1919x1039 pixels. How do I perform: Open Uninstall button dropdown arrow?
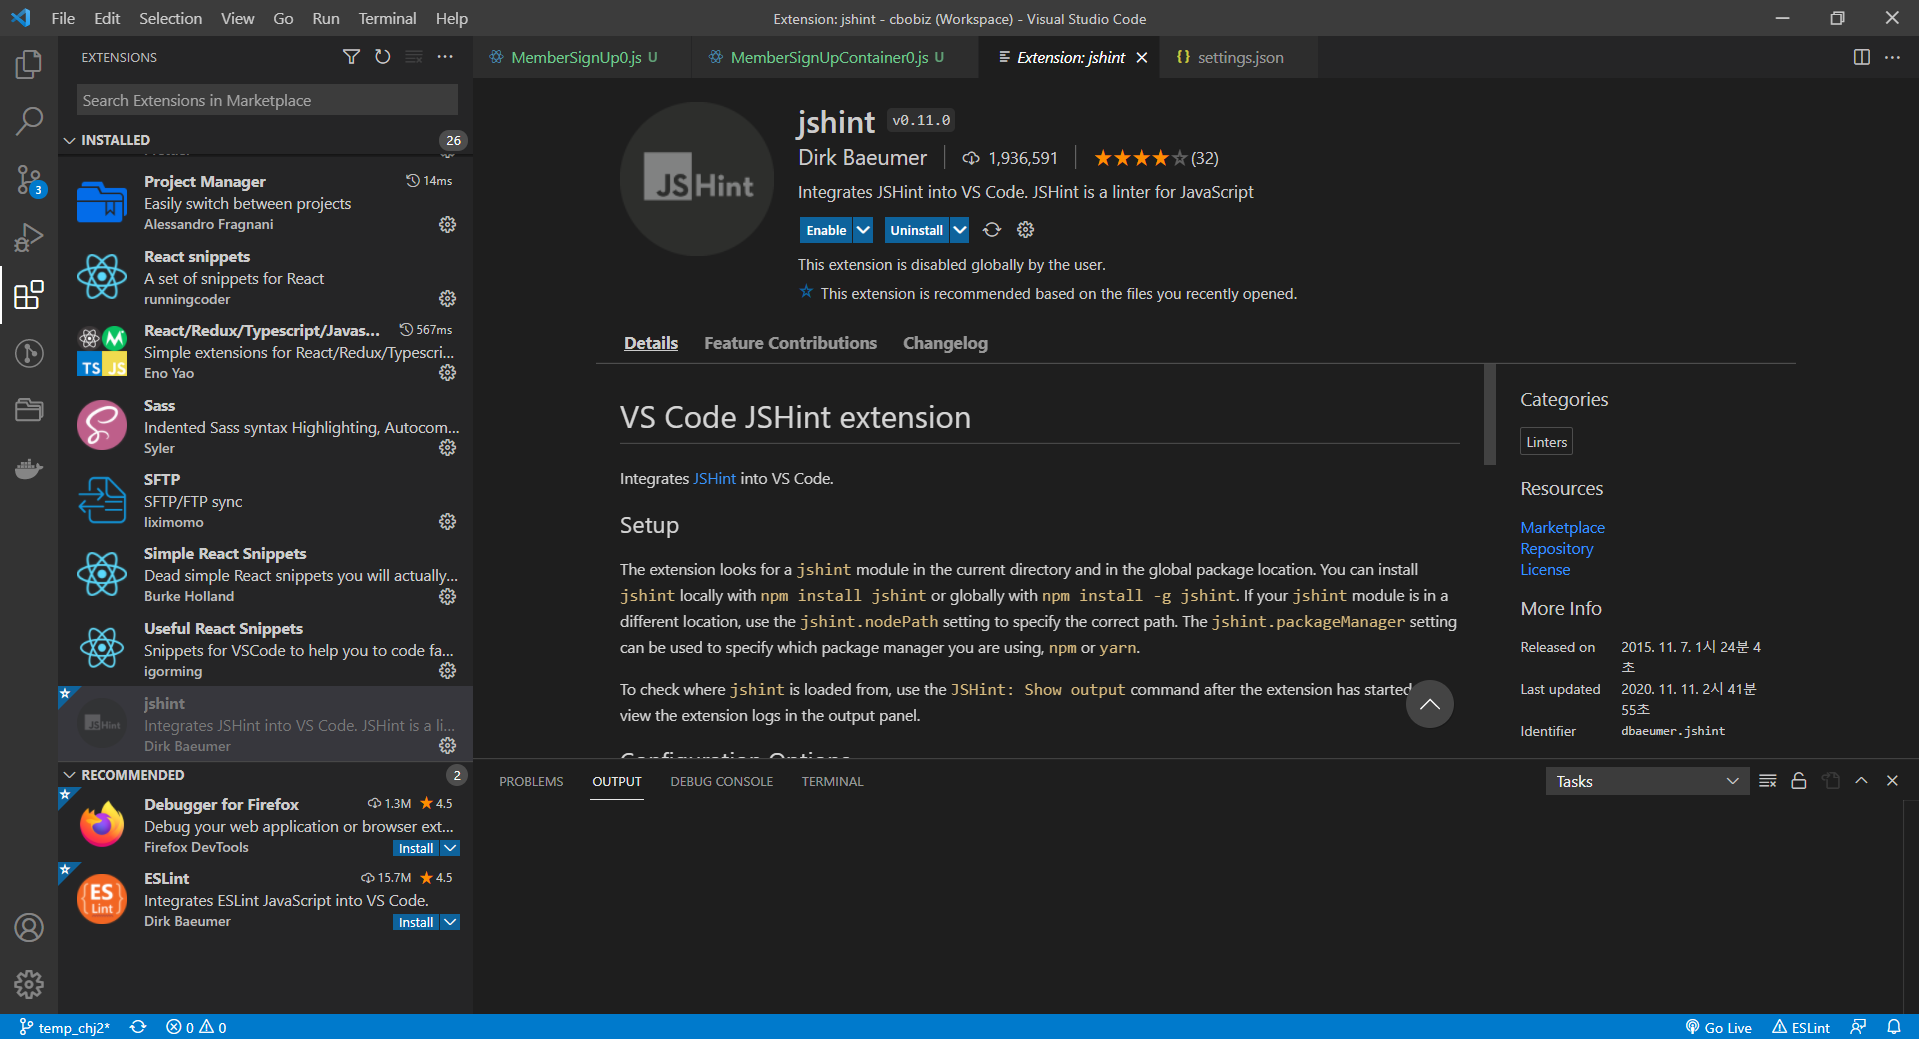[959, 230]
